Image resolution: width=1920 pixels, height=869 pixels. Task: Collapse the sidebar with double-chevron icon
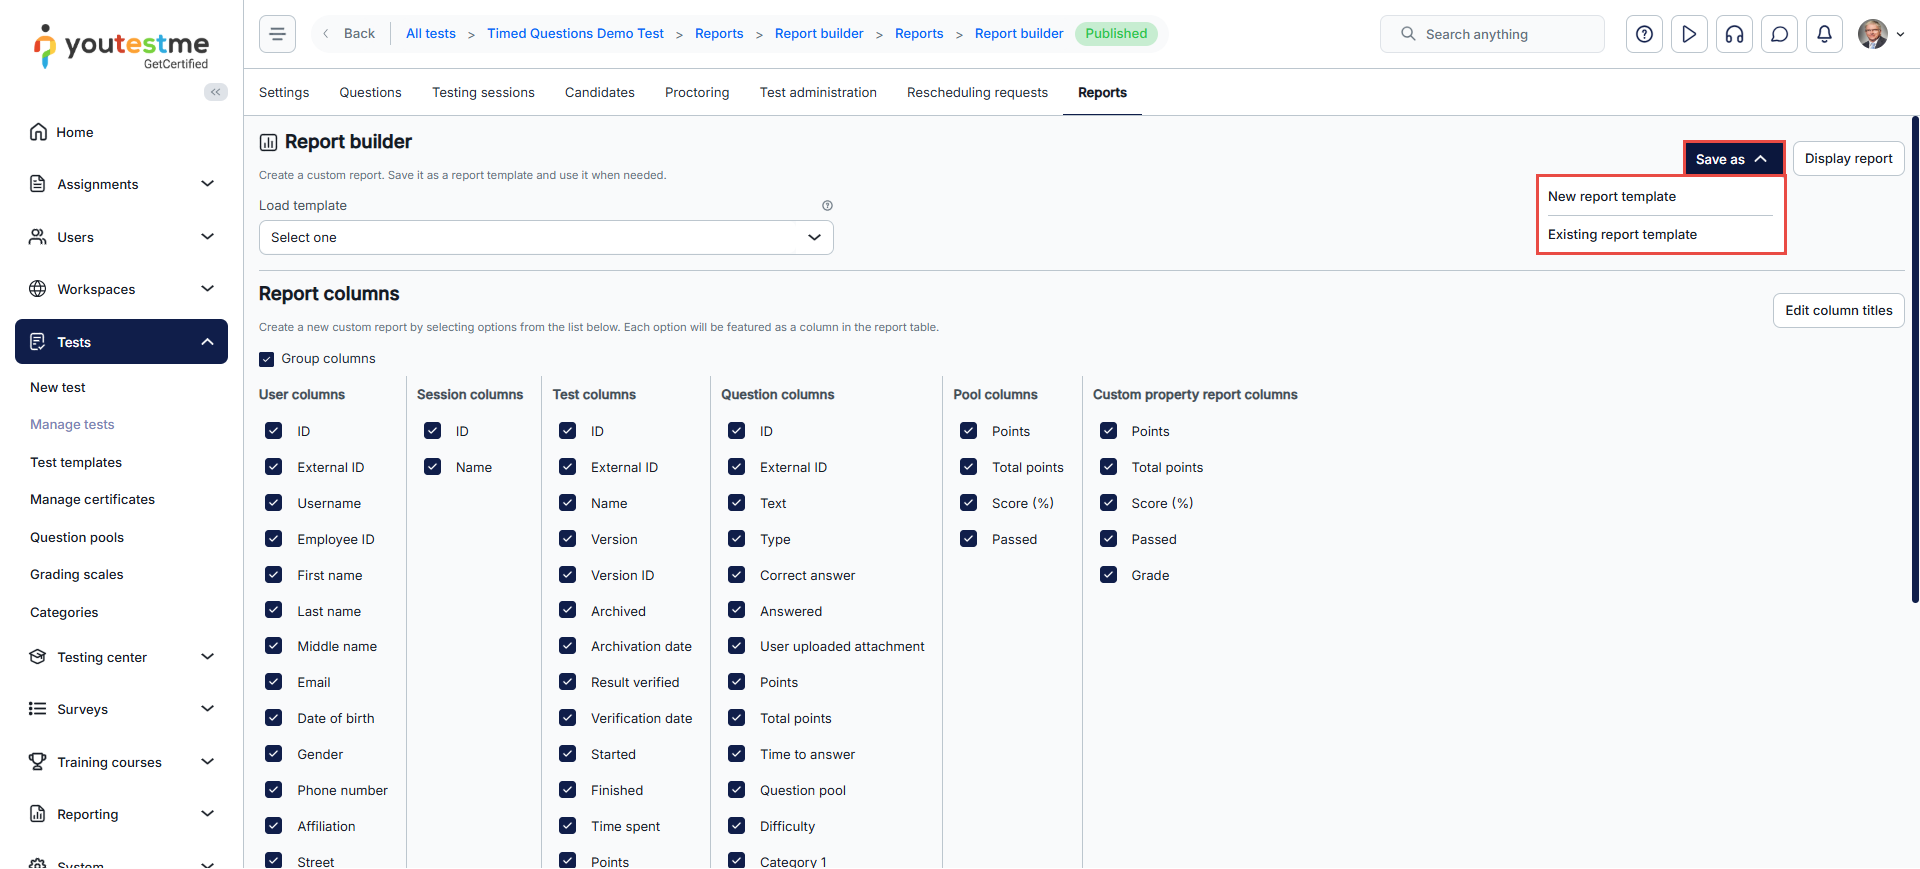pos(215,92)
